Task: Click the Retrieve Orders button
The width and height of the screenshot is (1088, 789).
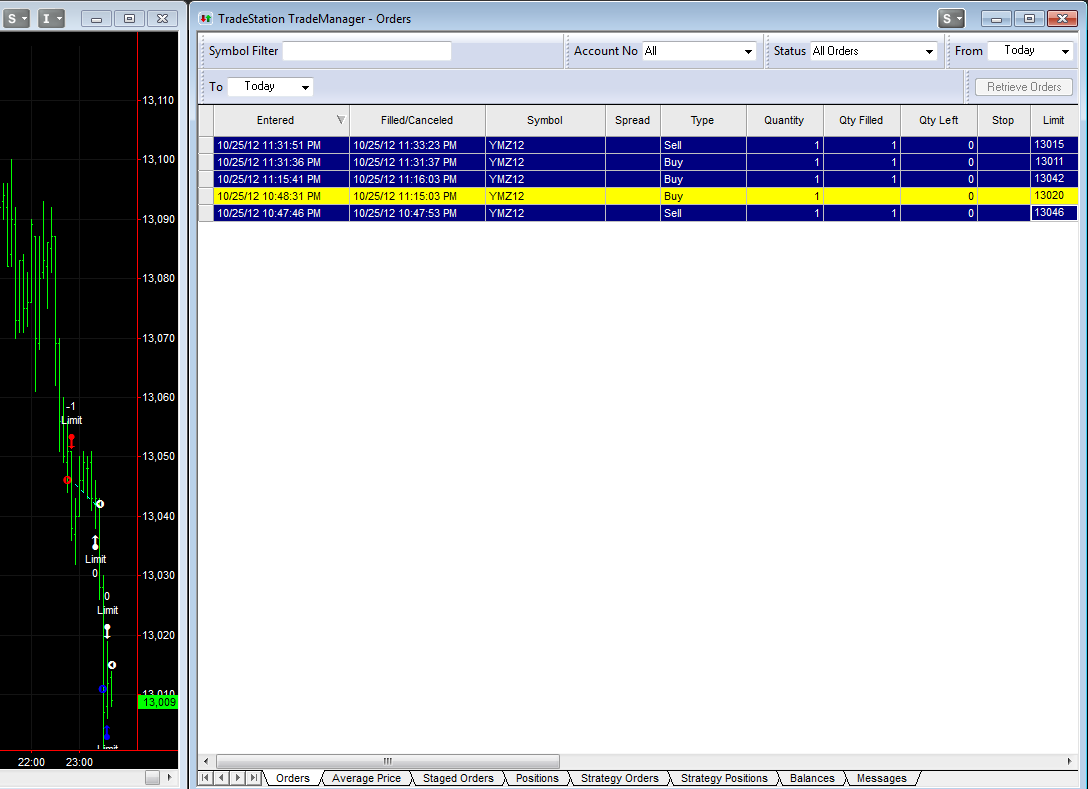Action: (1024, 87)
